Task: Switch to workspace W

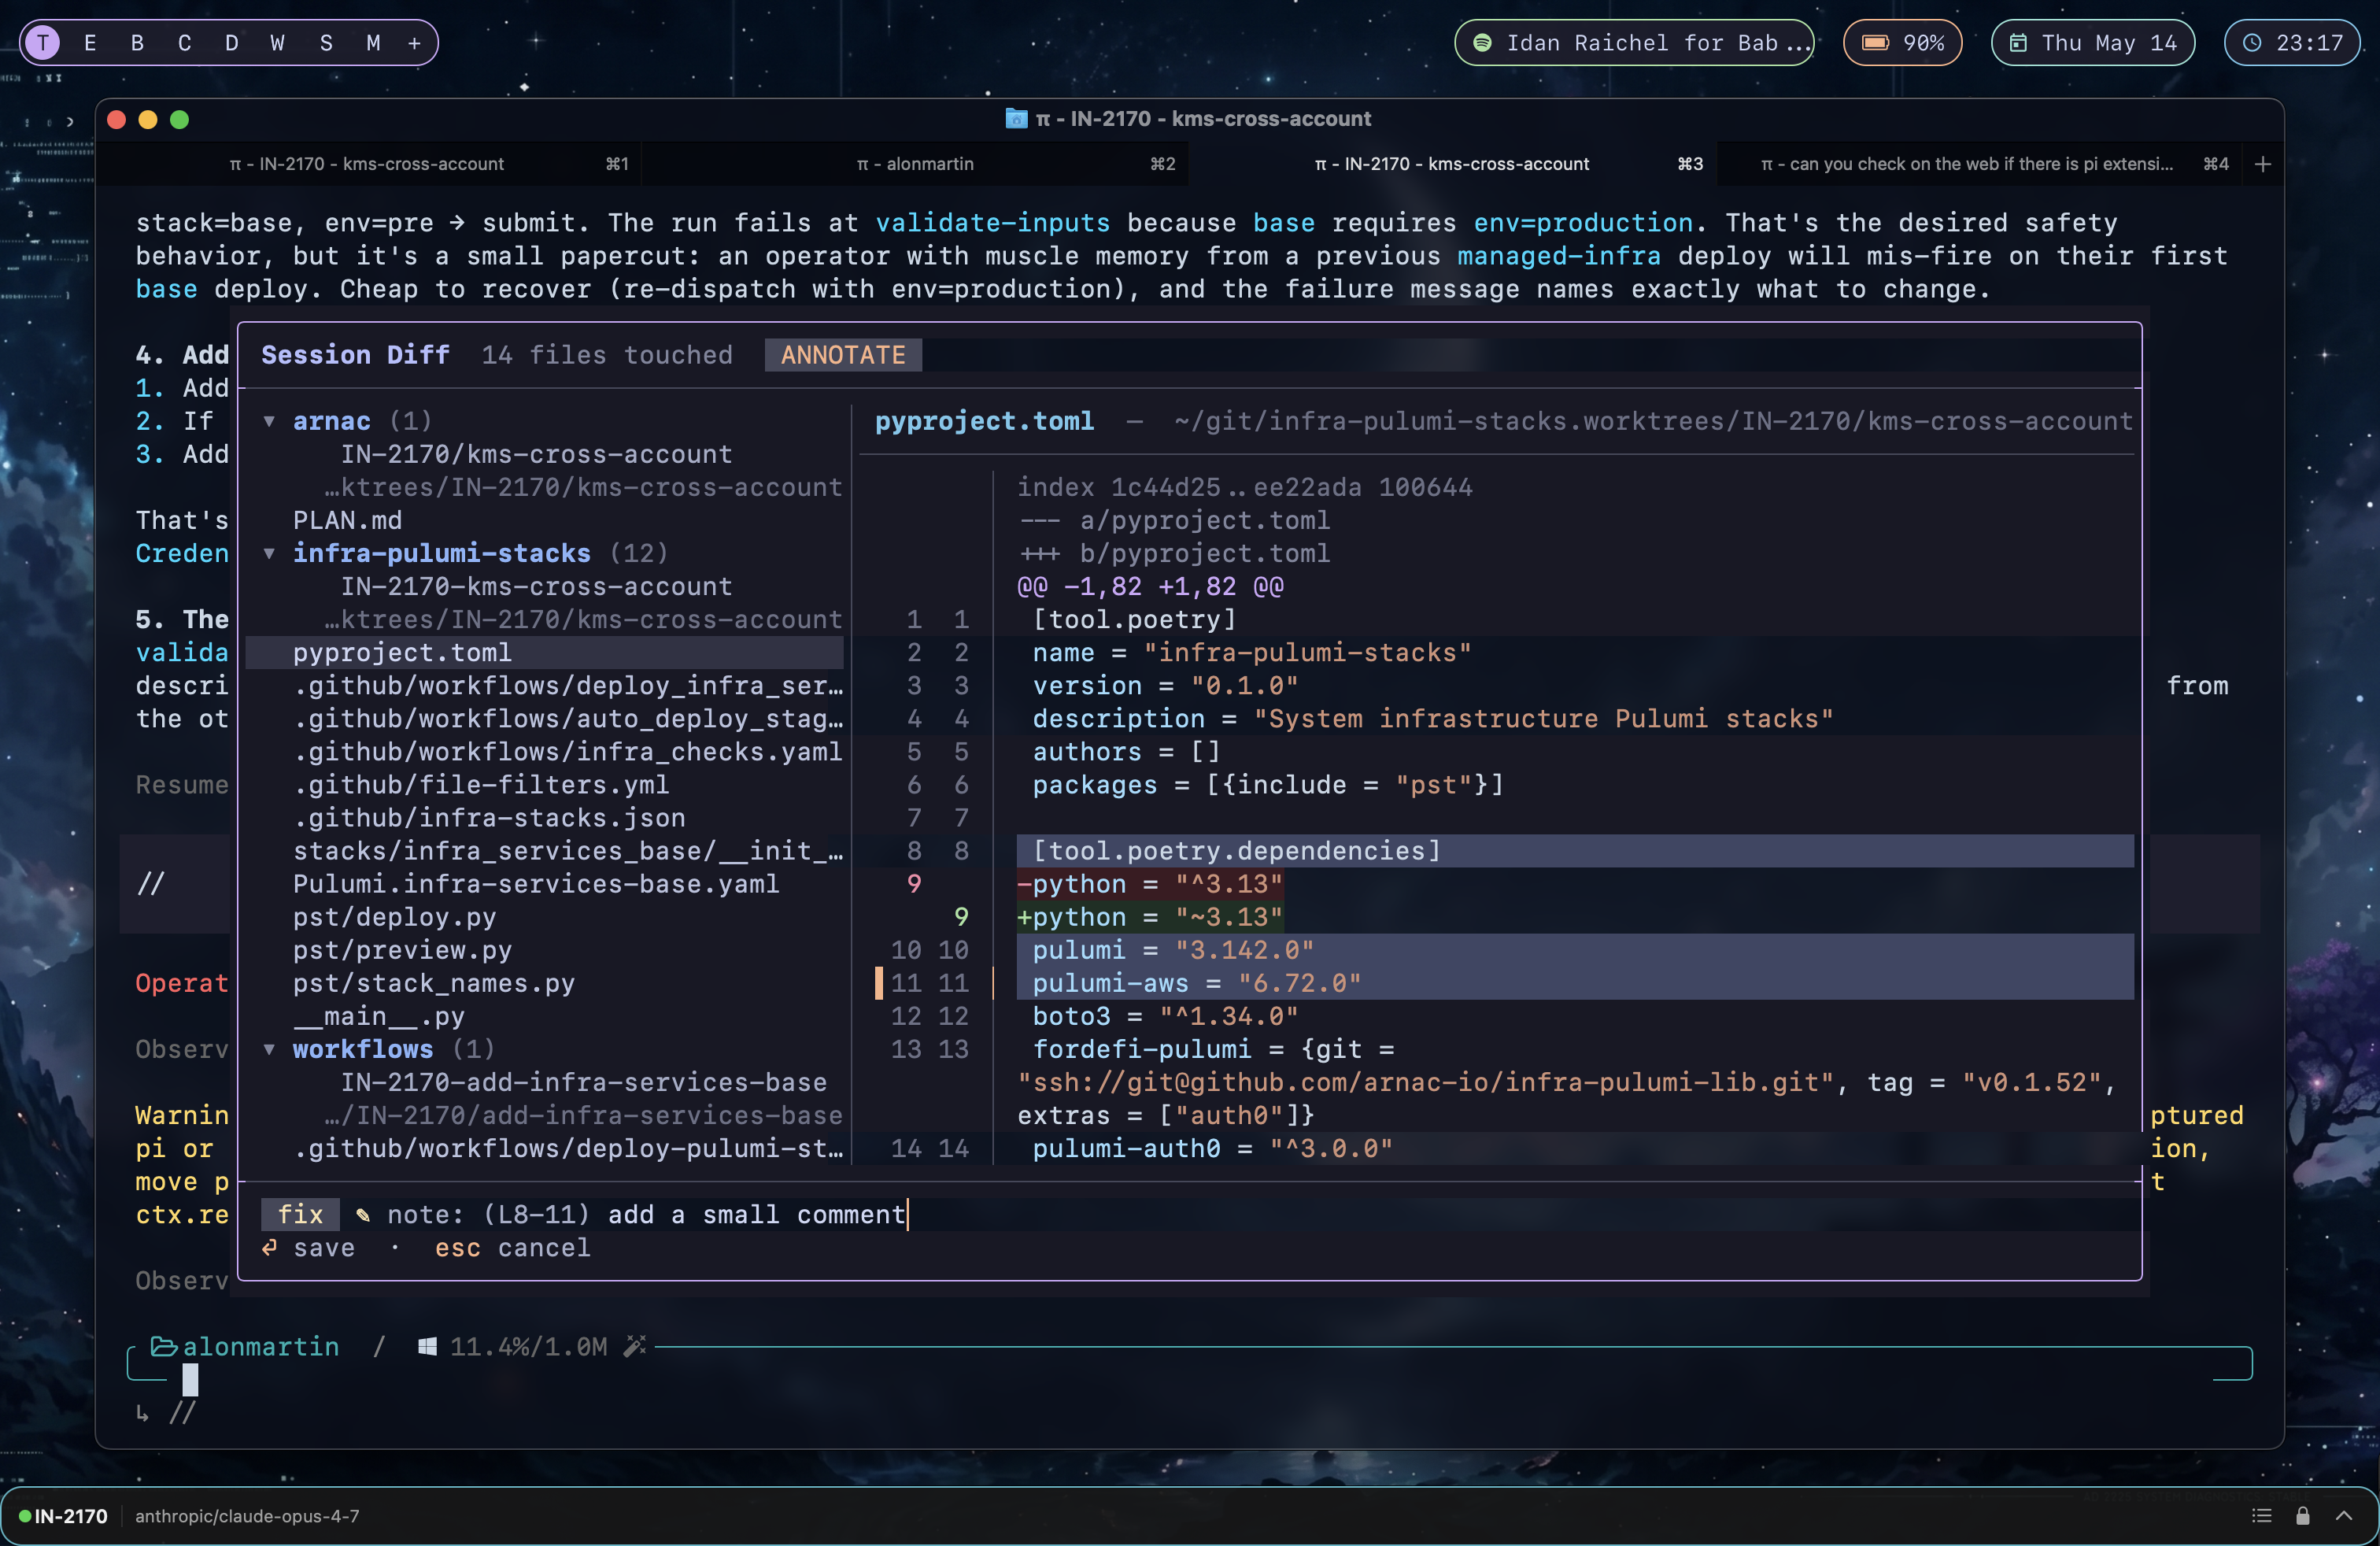Action: coord(278,43)
